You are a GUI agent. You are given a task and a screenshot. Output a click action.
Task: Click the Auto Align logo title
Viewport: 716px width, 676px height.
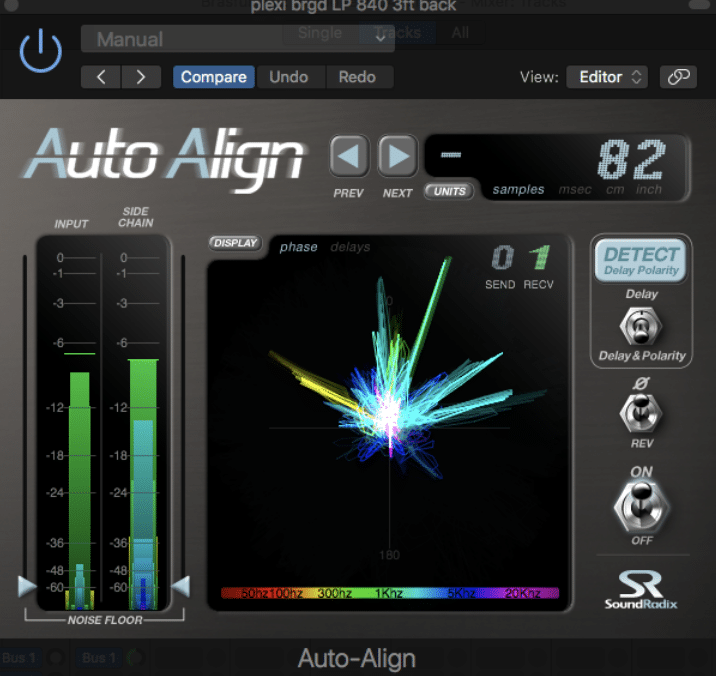click(x=164, y=158)
